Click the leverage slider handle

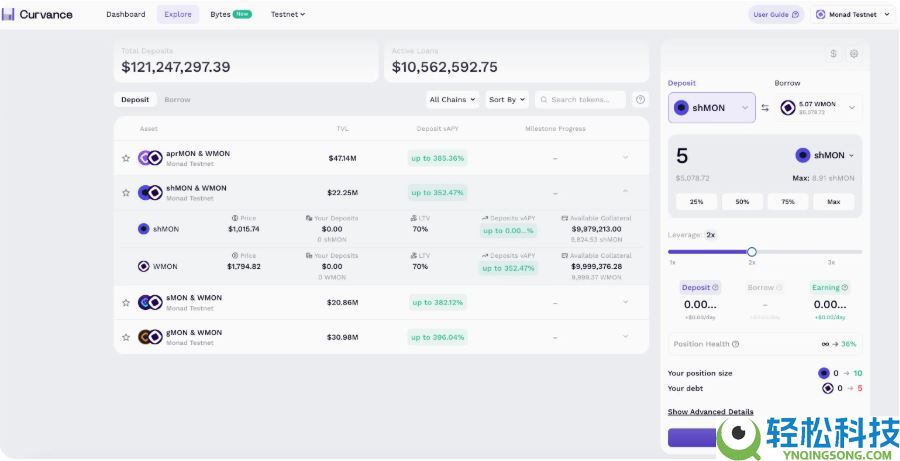click(x=752, y=252)
